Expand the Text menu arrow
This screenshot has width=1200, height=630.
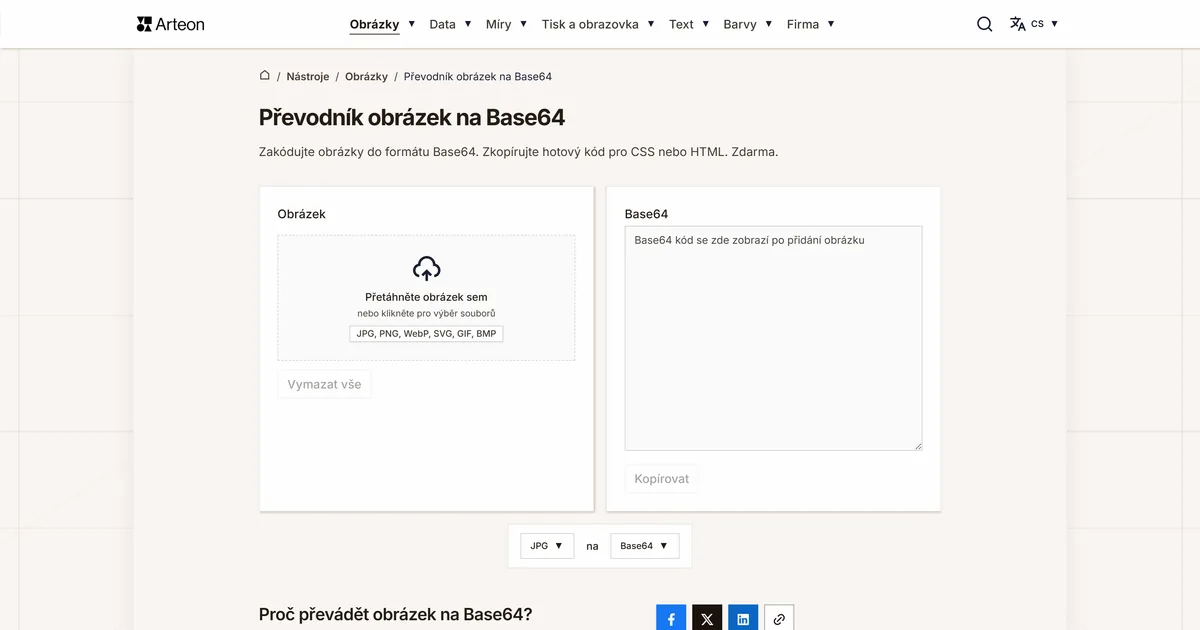(705, 24)
